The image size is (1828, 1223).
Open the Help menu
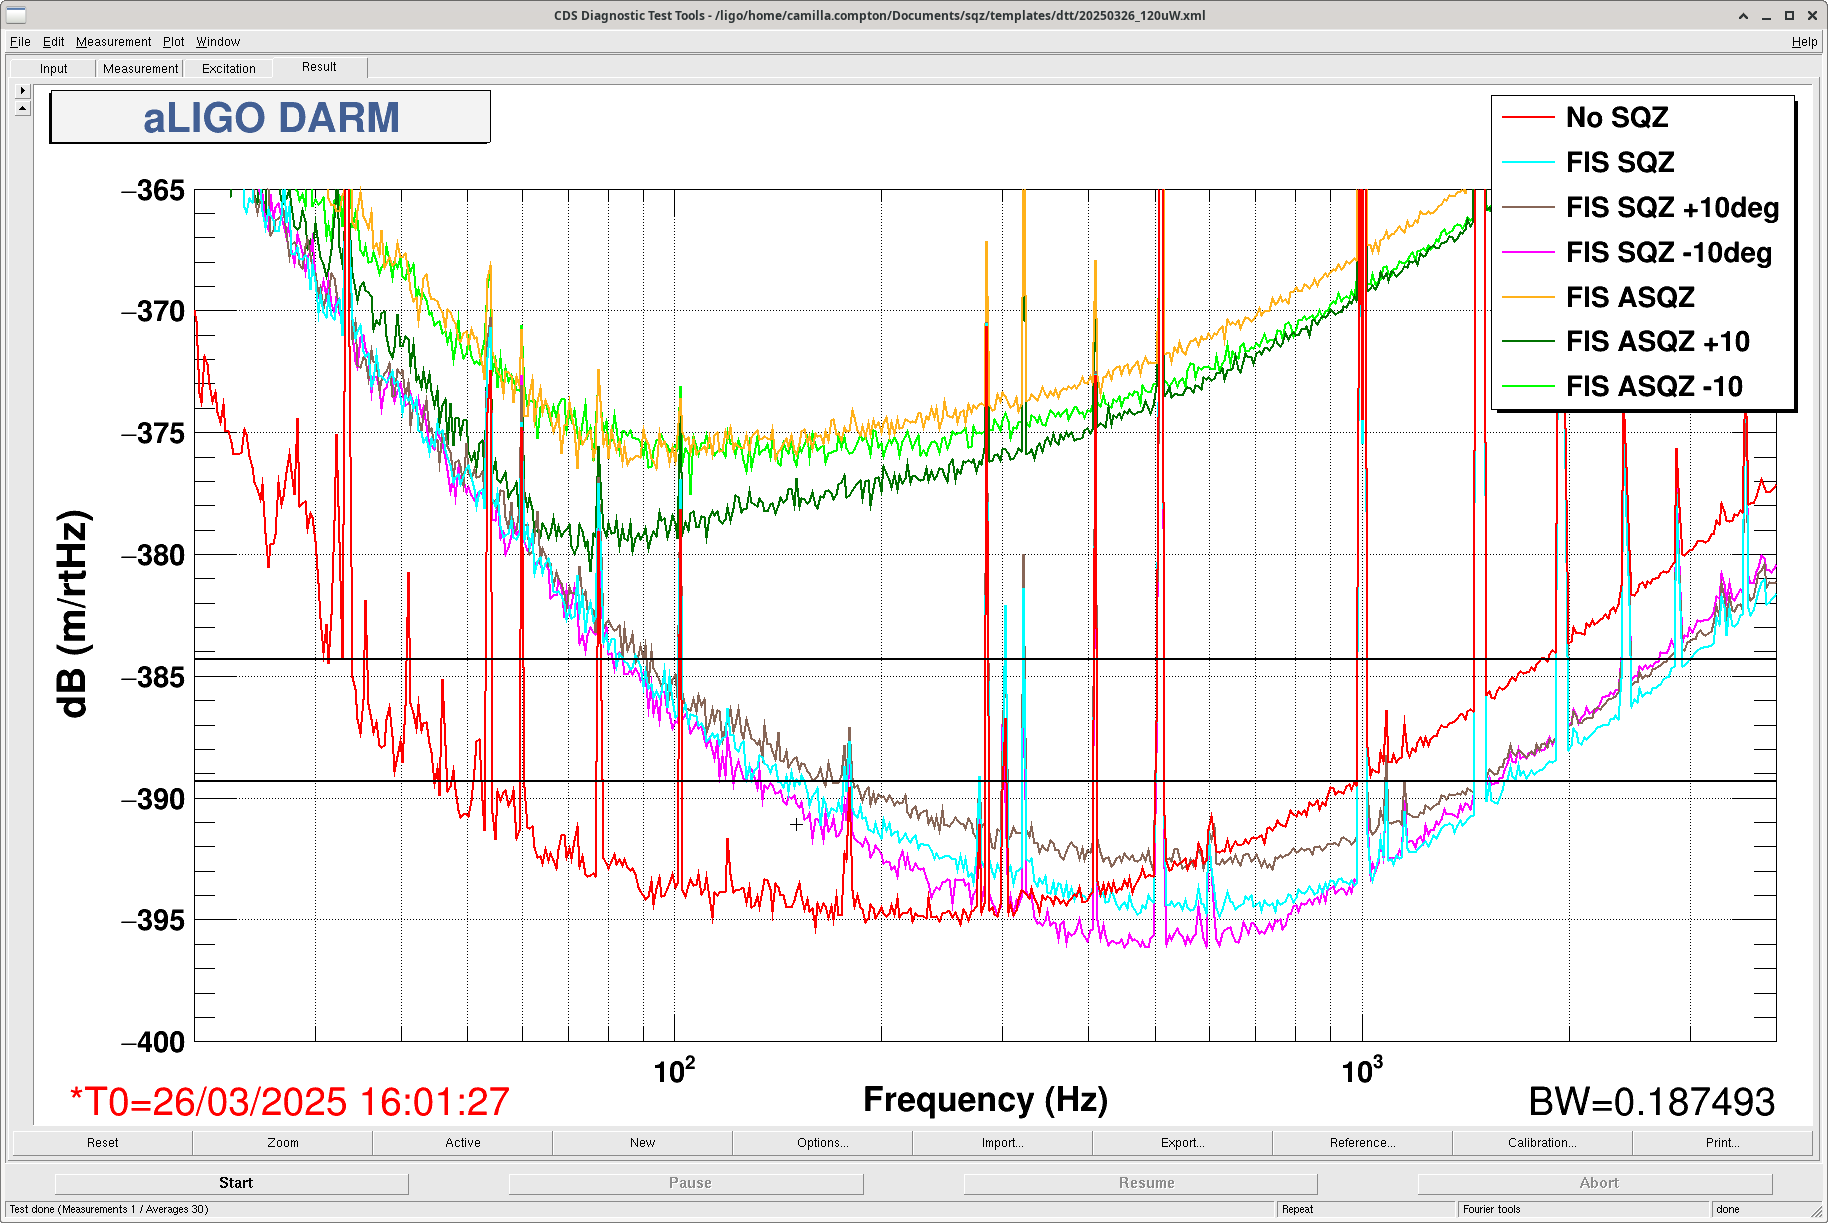coord(1804,42)
